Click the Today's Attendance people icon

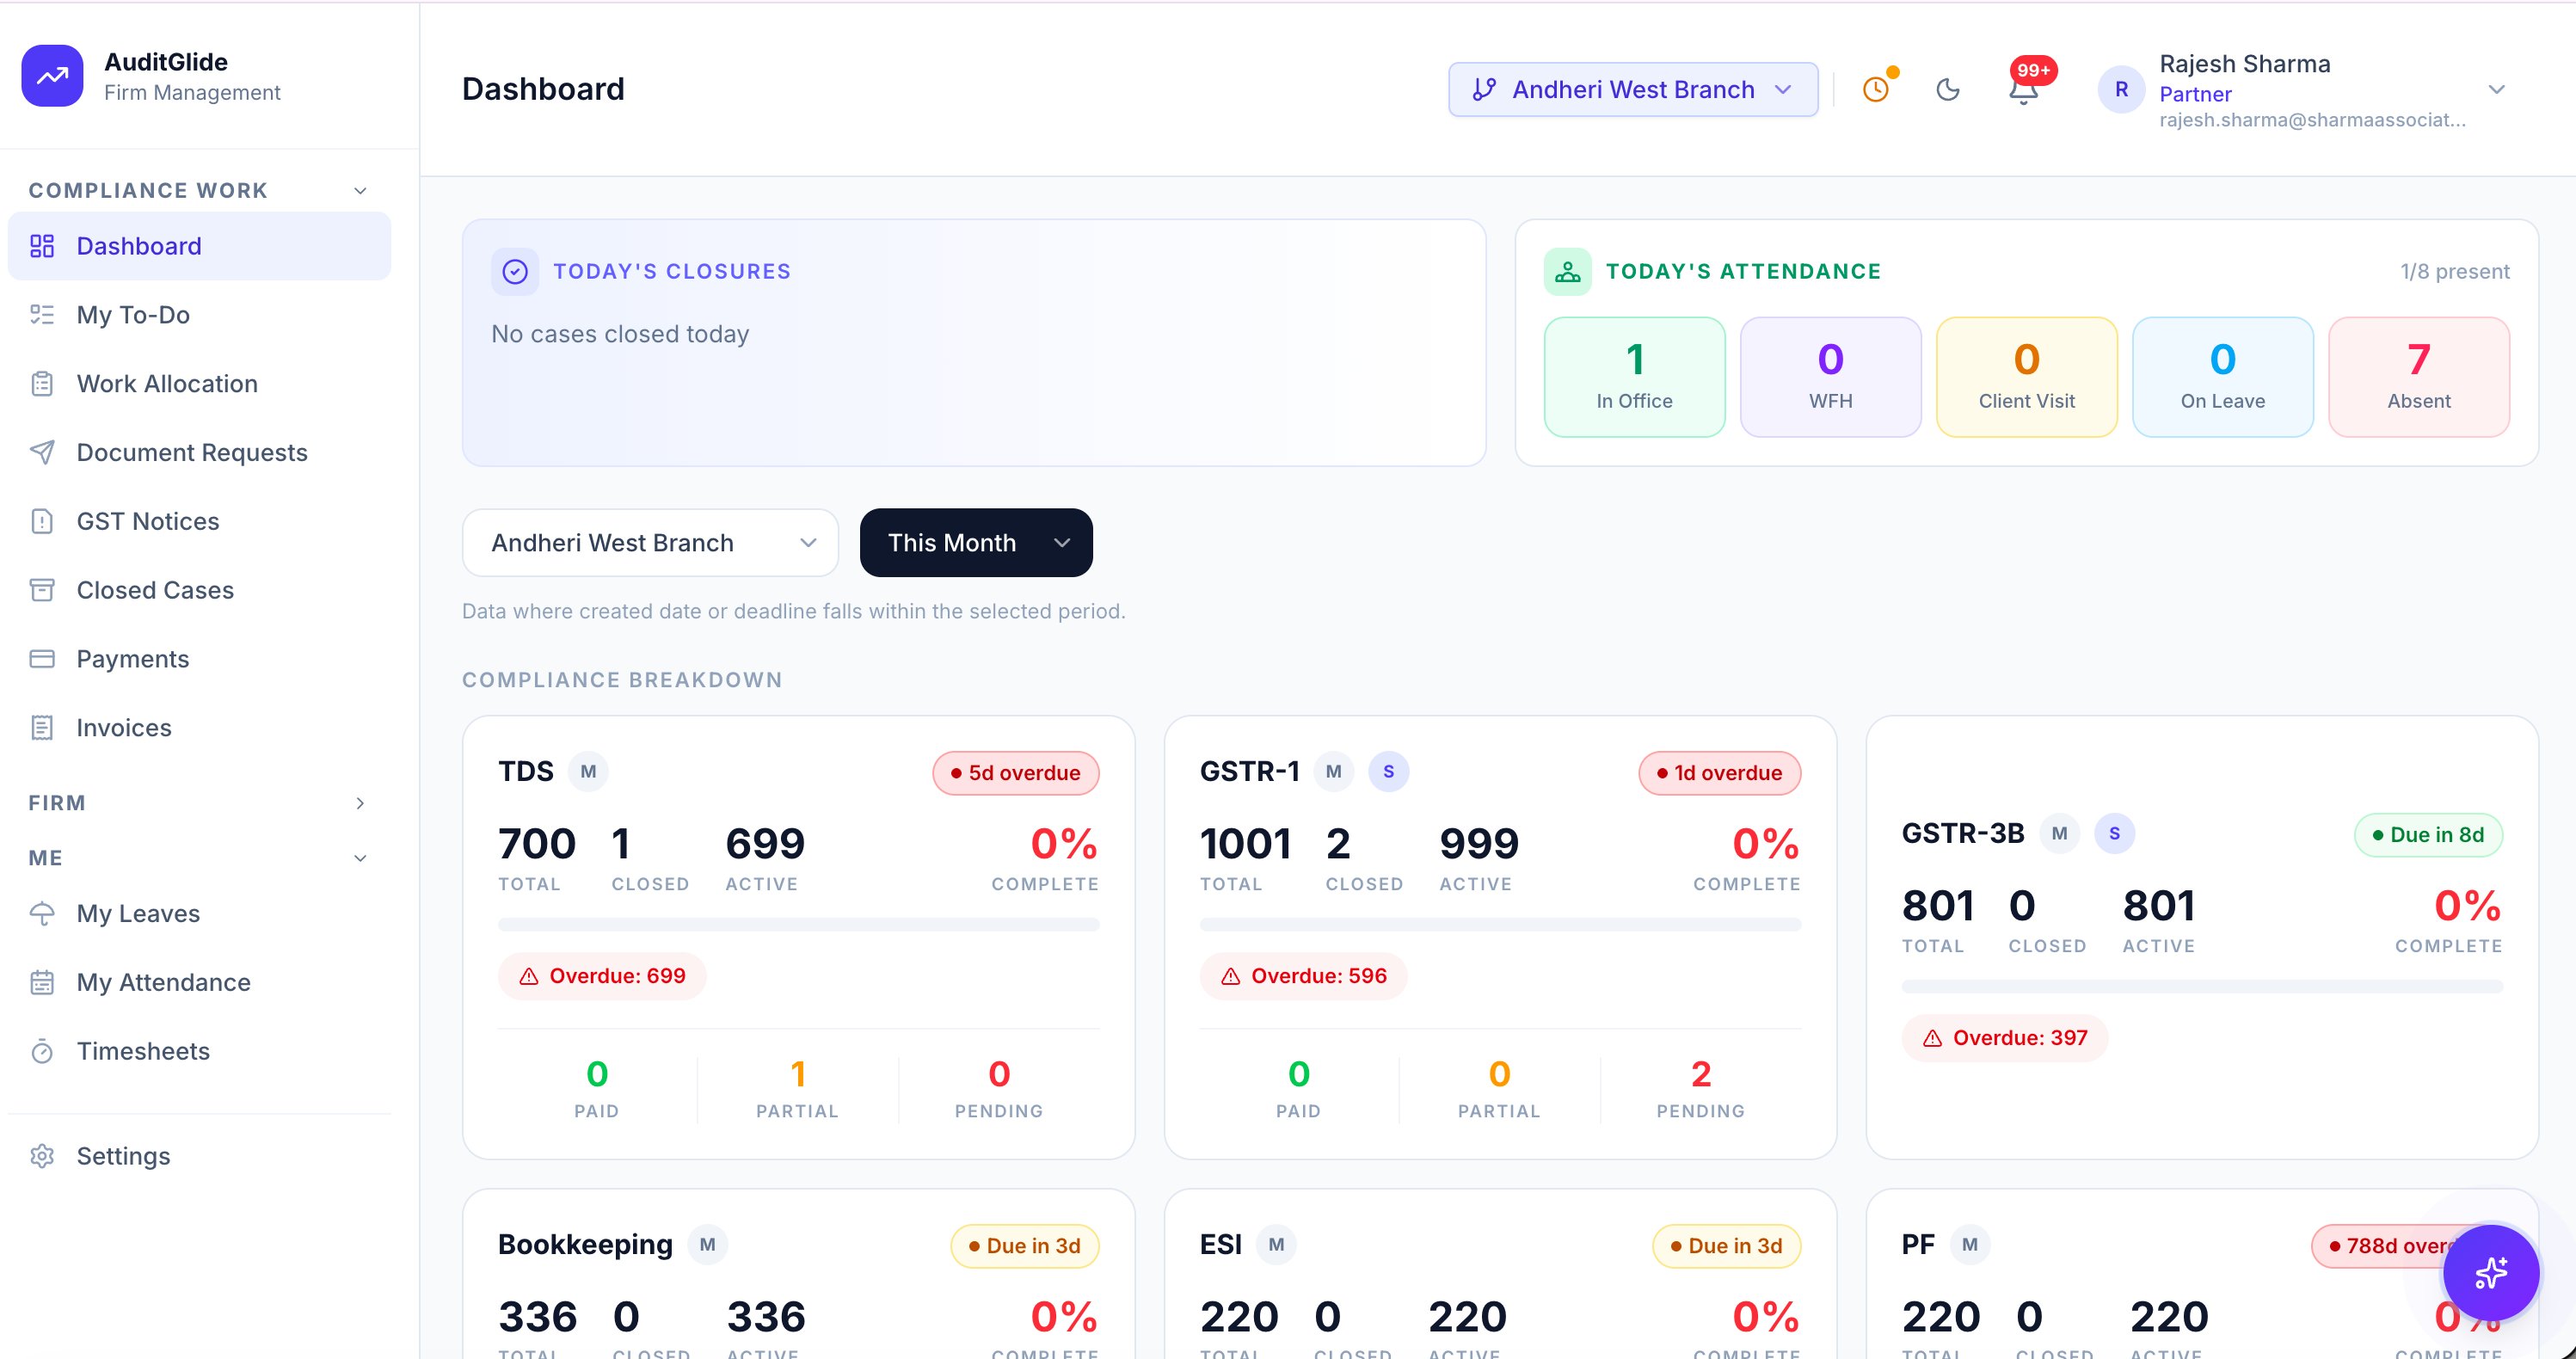(x=1567, y=271)
